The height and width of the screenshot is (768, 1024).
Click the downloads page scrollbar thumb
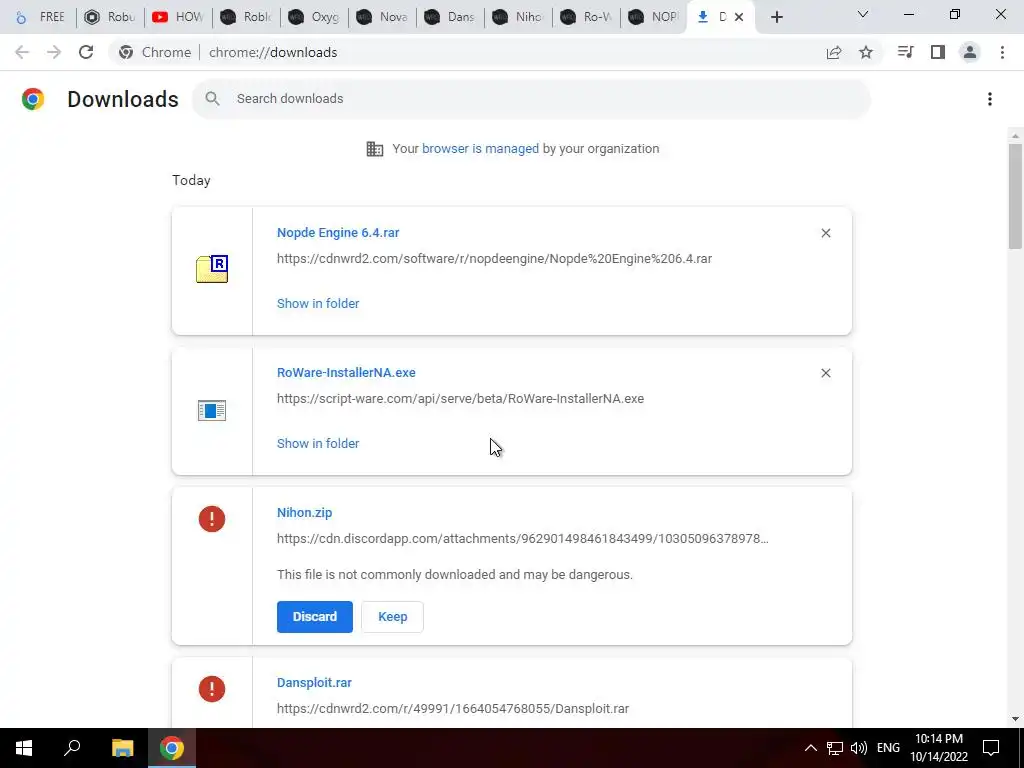tap(1015, 196)
